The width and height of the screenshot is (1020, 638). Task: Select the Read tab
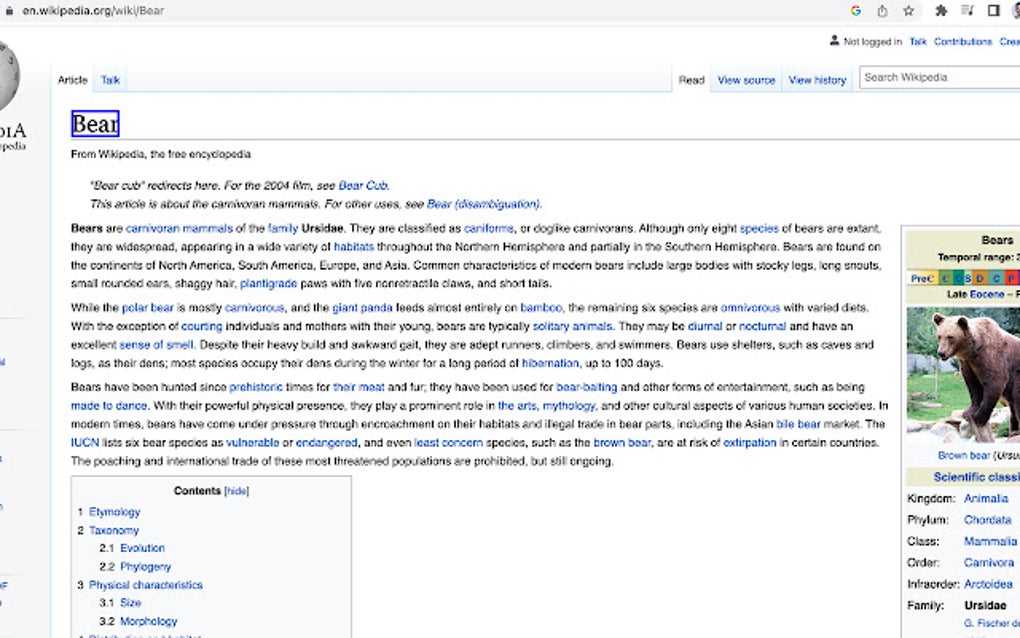click(691, 80)
